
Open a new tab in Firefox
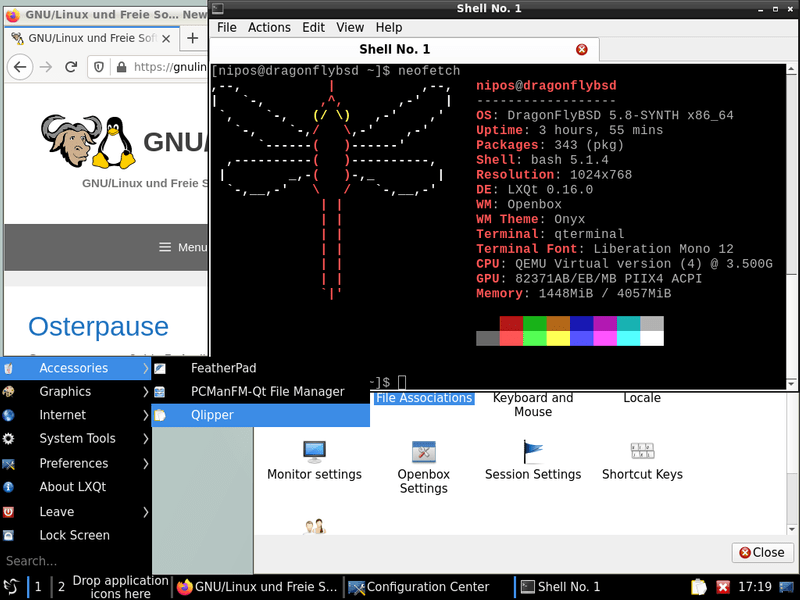click(x=192, y=38)
